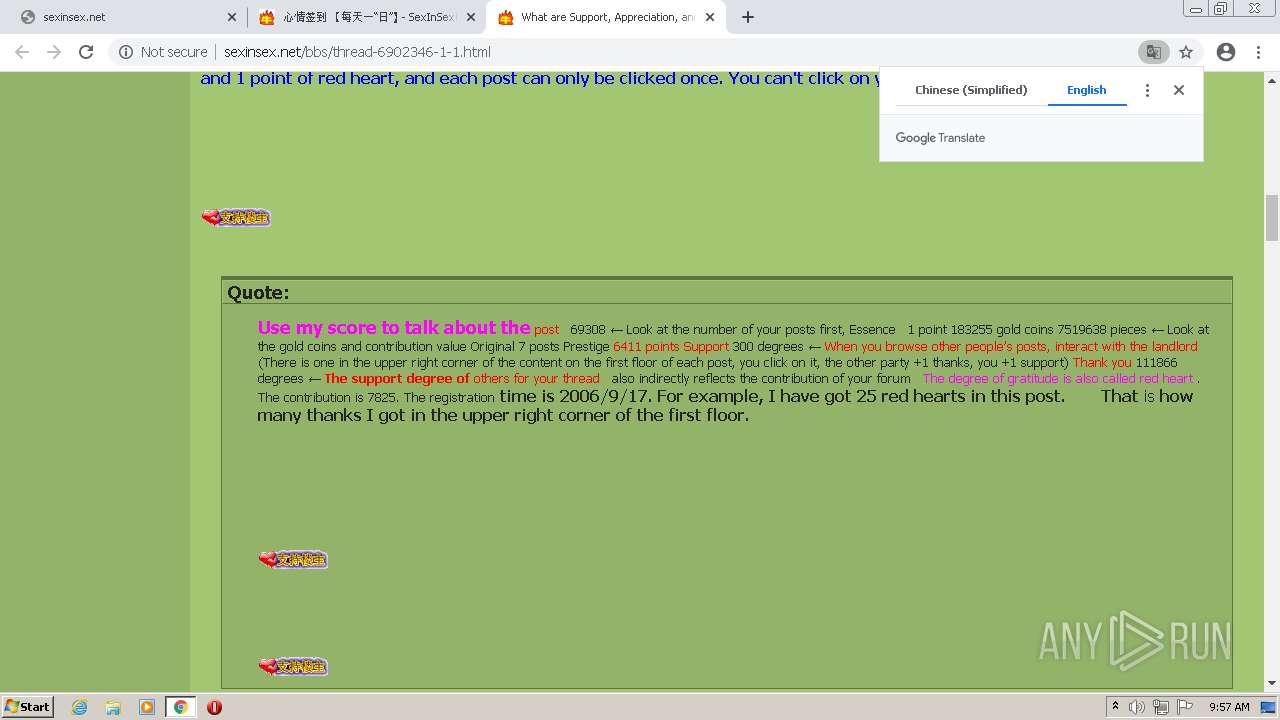This screenshot has width=1280, height=720.
Task: Open Windows Explorer folder on taskbar
Action: pos(113,707)
